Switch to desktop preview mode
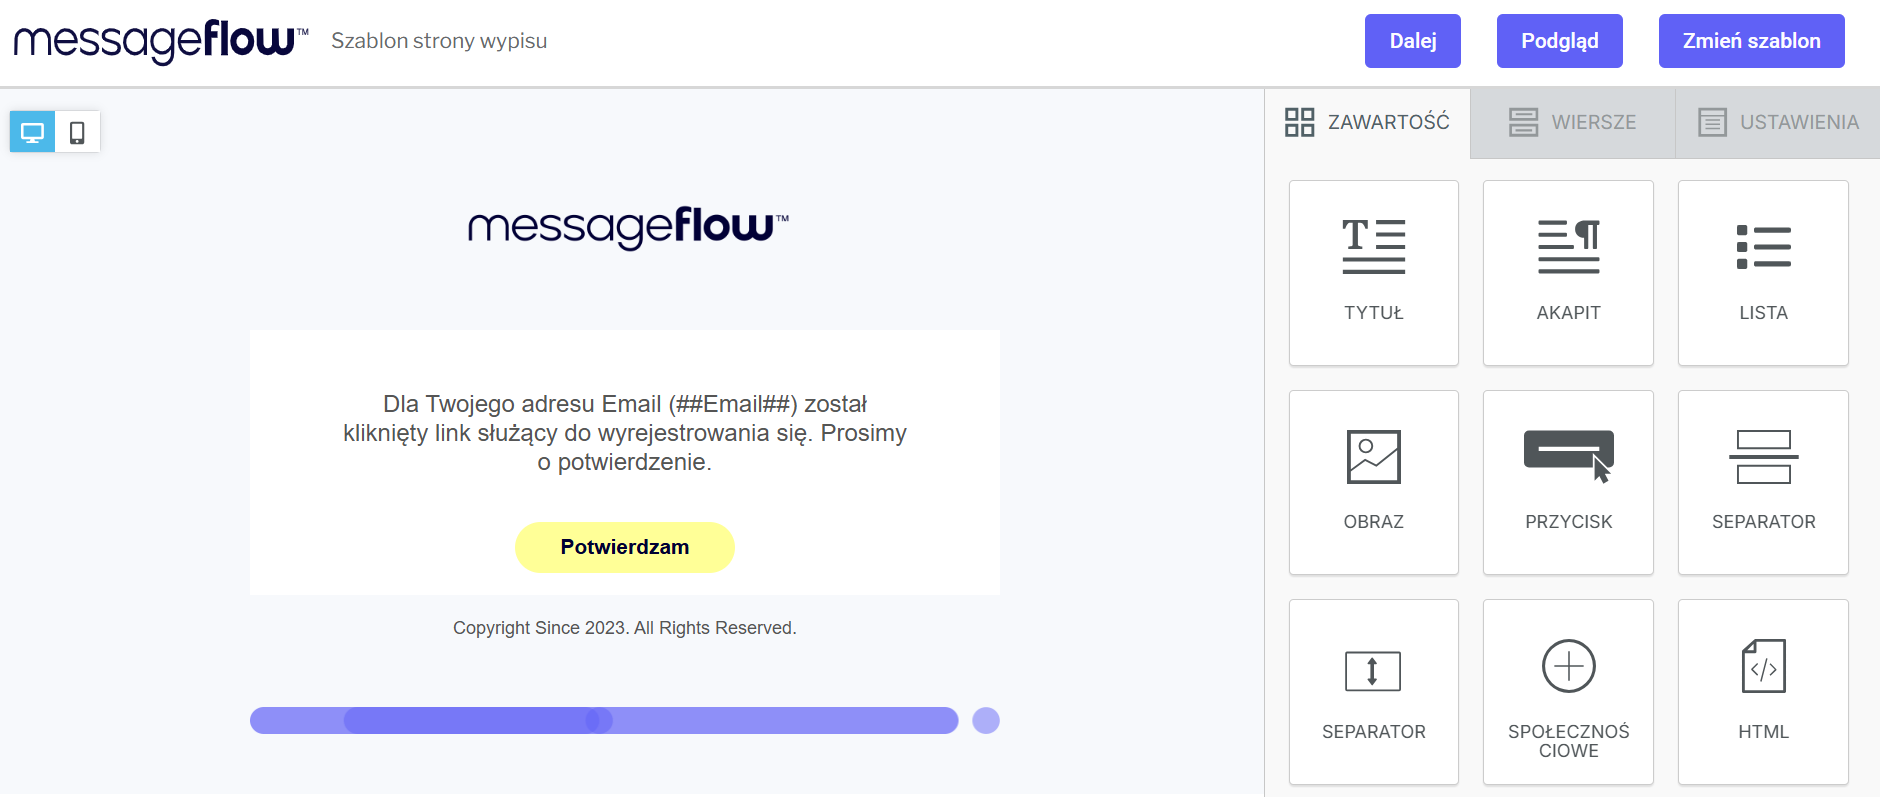Image resolution: width=1880 pixels, height=797 pixels. pyautogui.click(x=32, y=132)
